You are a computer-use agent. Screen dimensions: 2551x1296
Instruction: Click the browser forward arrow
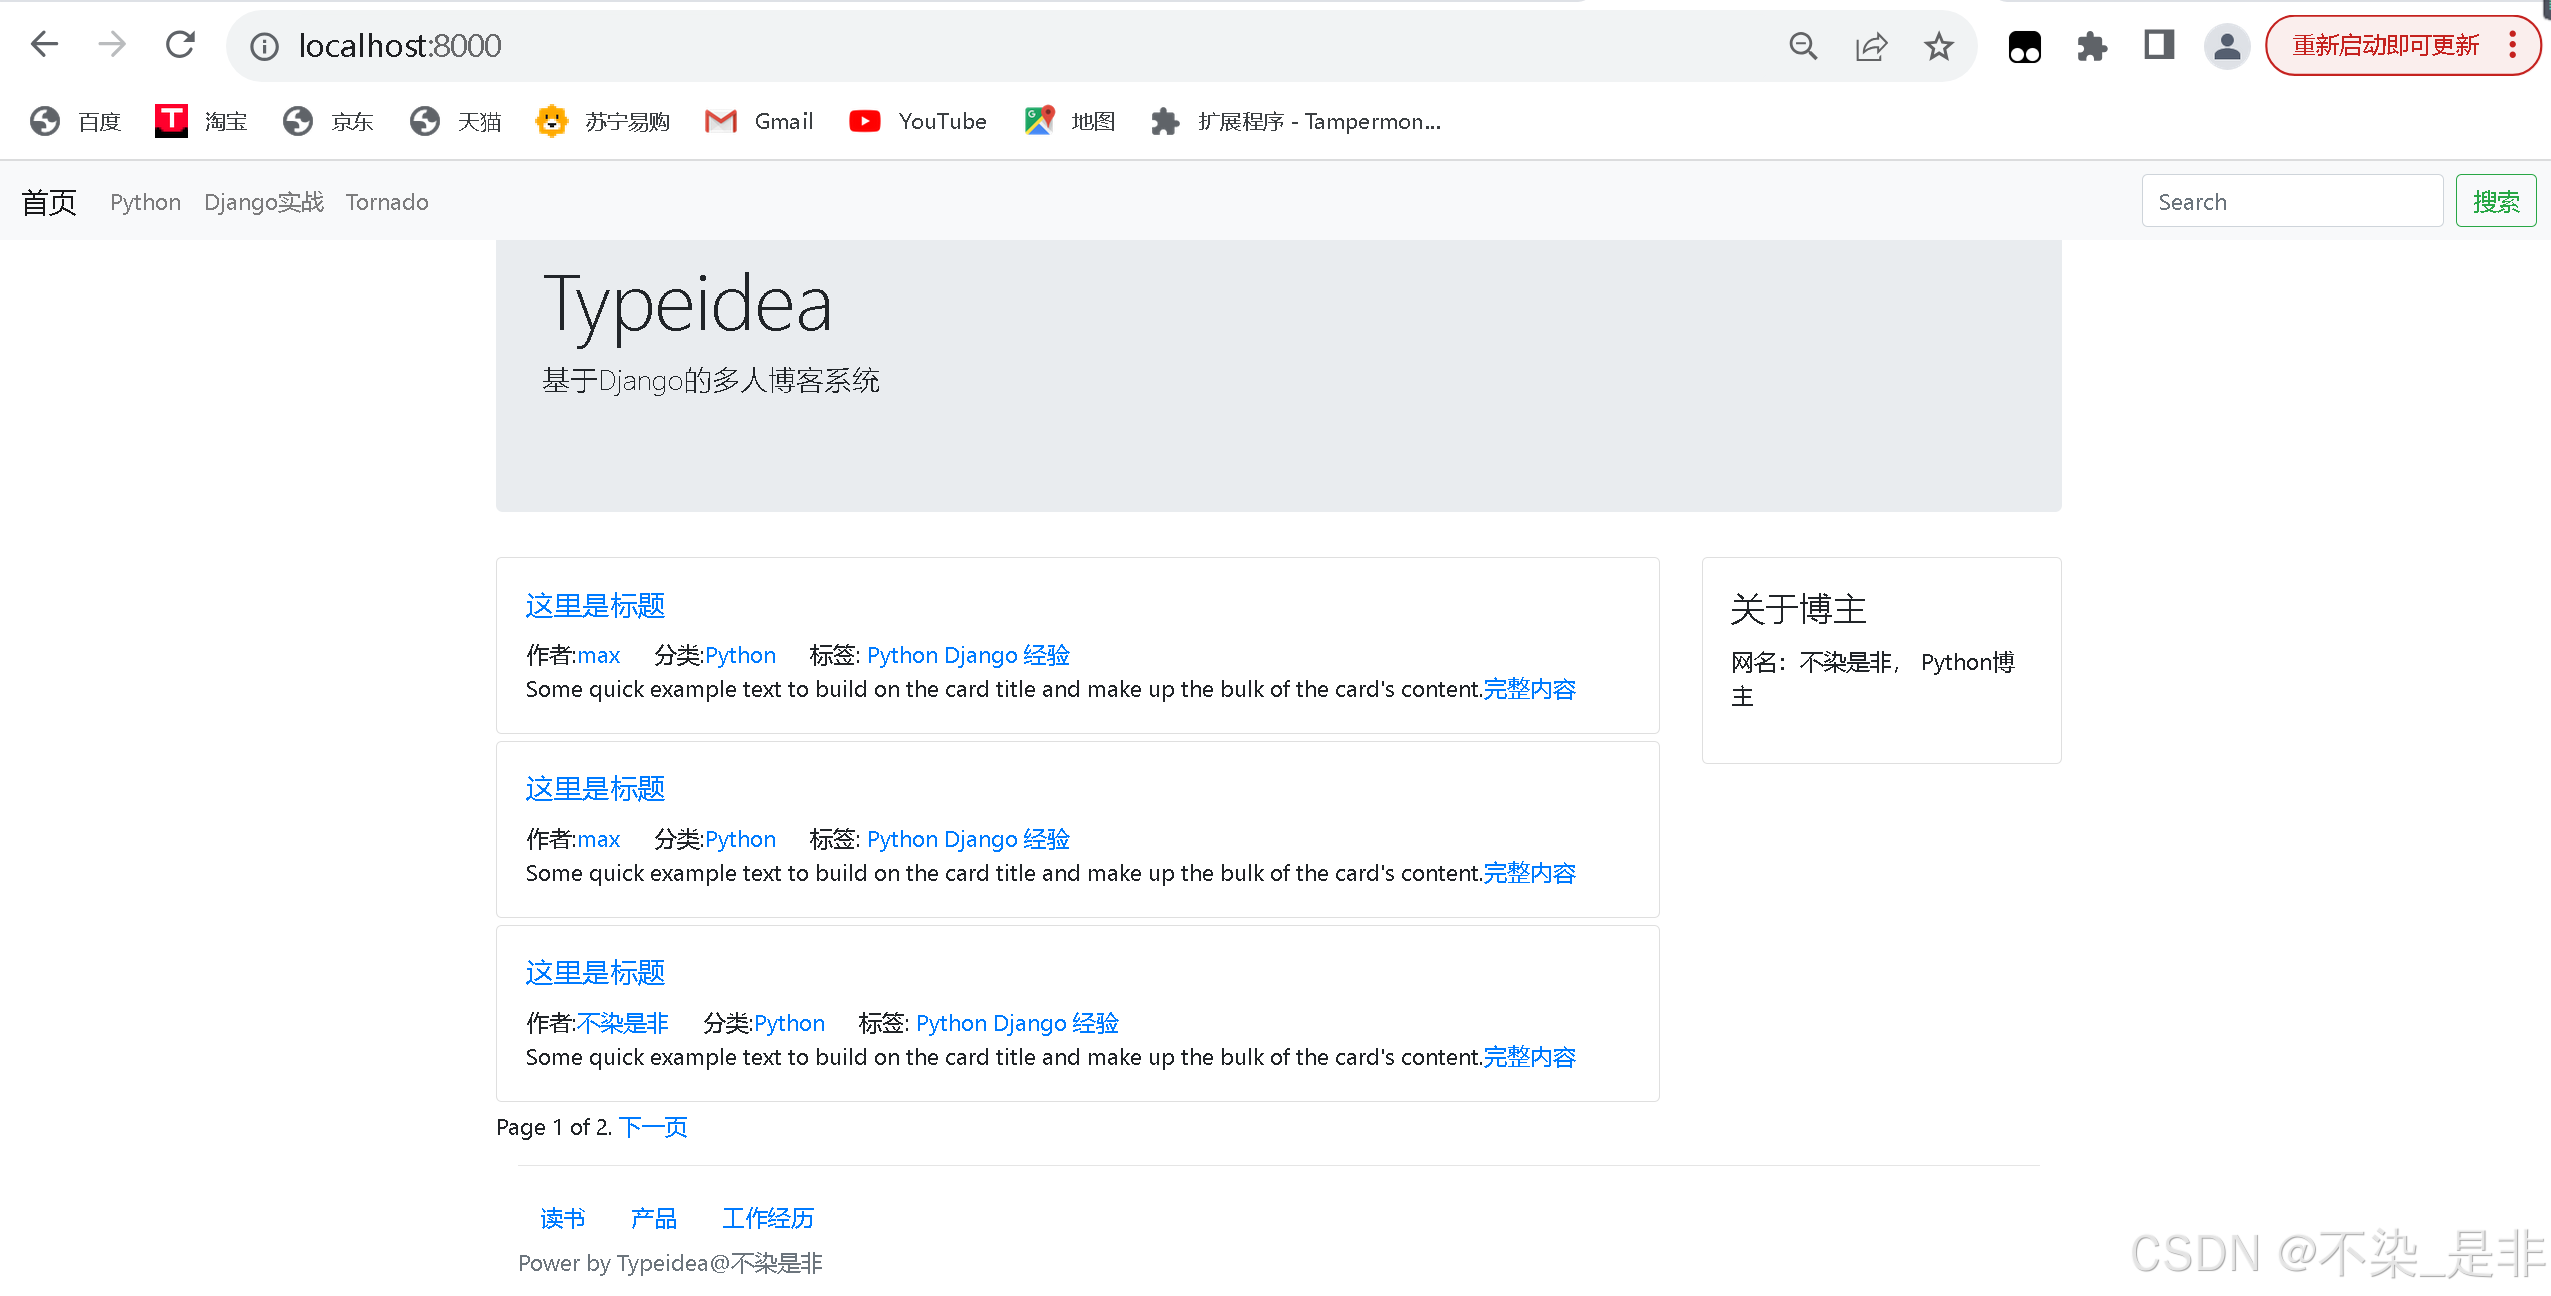112,45
